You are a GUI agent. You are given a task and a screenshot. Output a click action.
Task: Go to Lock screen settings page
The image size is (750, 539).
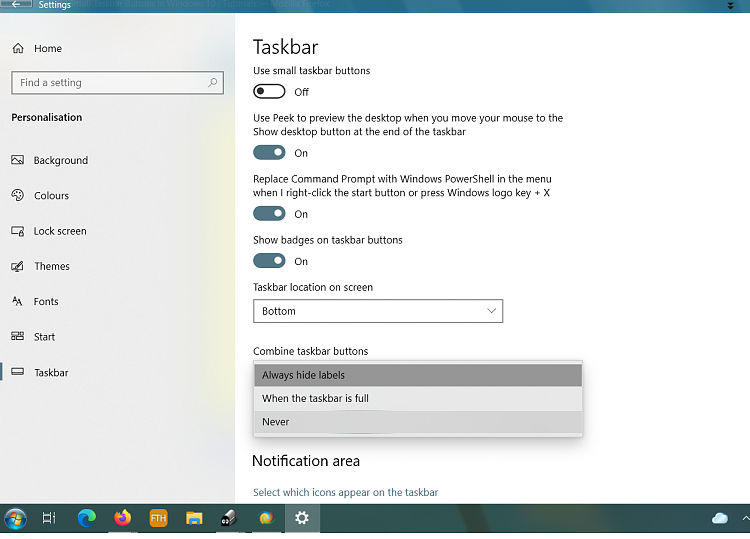pyautogui.click(x=60, y=231)
